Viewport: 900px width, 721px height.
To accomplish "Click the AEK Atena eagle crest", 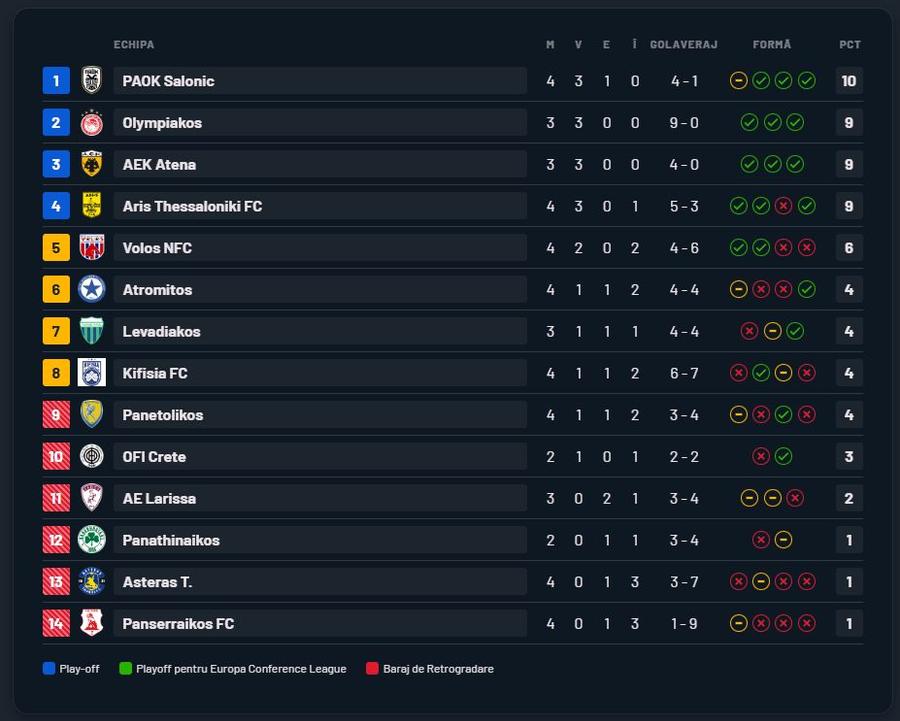I will click(92, 164).
